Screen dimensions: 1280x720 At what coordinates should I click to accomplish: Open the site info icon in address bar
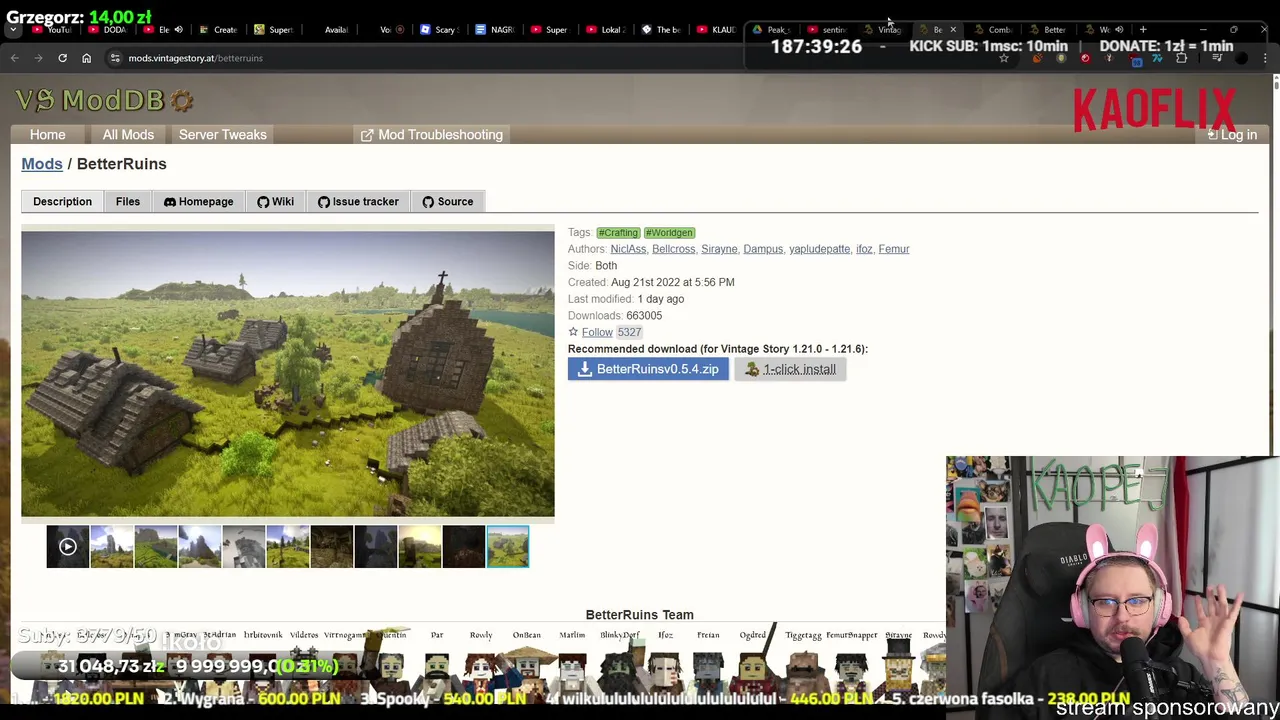pos(115,58)
